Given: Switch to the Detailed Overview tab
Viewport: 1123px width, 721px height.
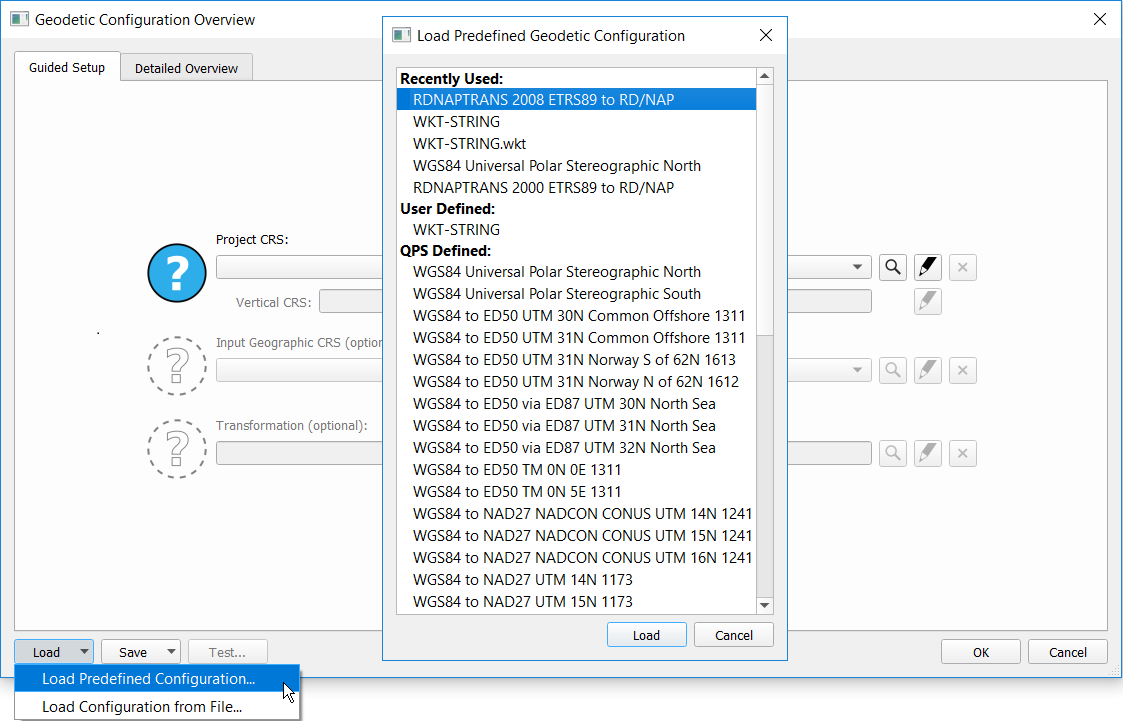Looking at the screenshot, I should click(x=186, y=68).
